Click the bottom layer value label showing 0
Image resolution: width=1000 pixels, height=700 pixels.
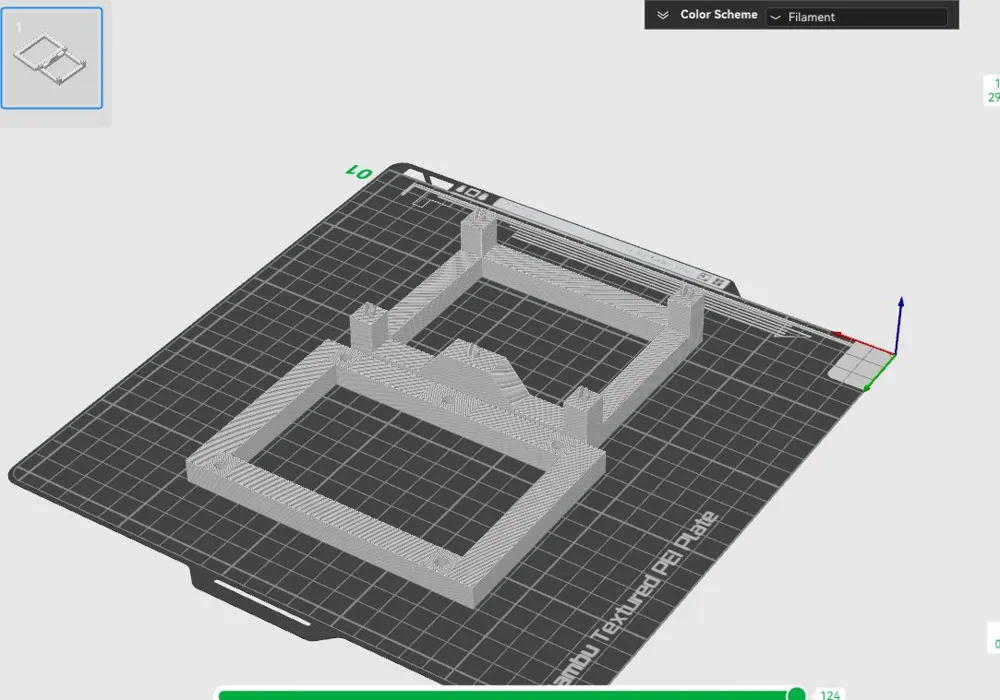(995, 643)
